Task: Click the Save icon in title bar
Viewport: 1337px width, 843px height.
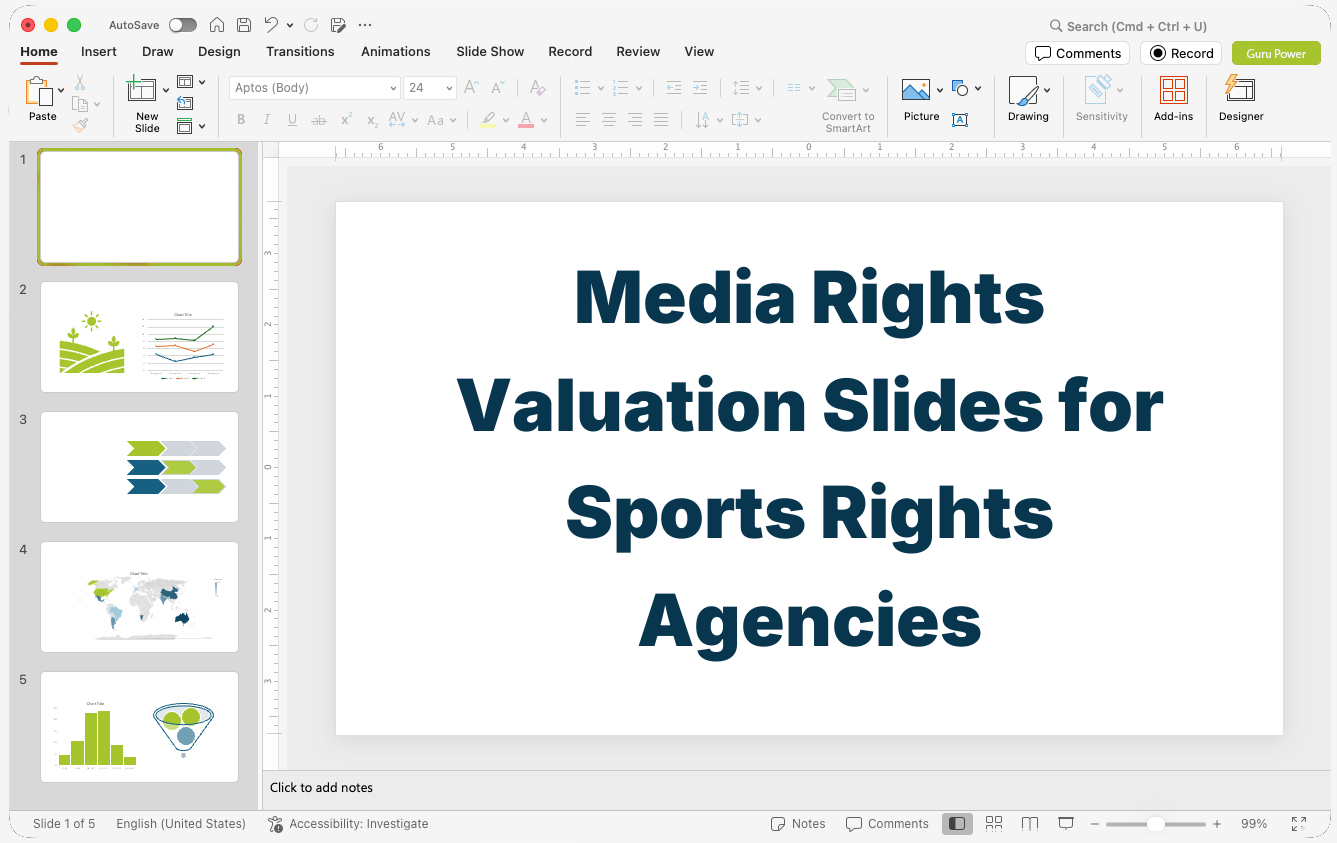Action: [x=244, y=25]
